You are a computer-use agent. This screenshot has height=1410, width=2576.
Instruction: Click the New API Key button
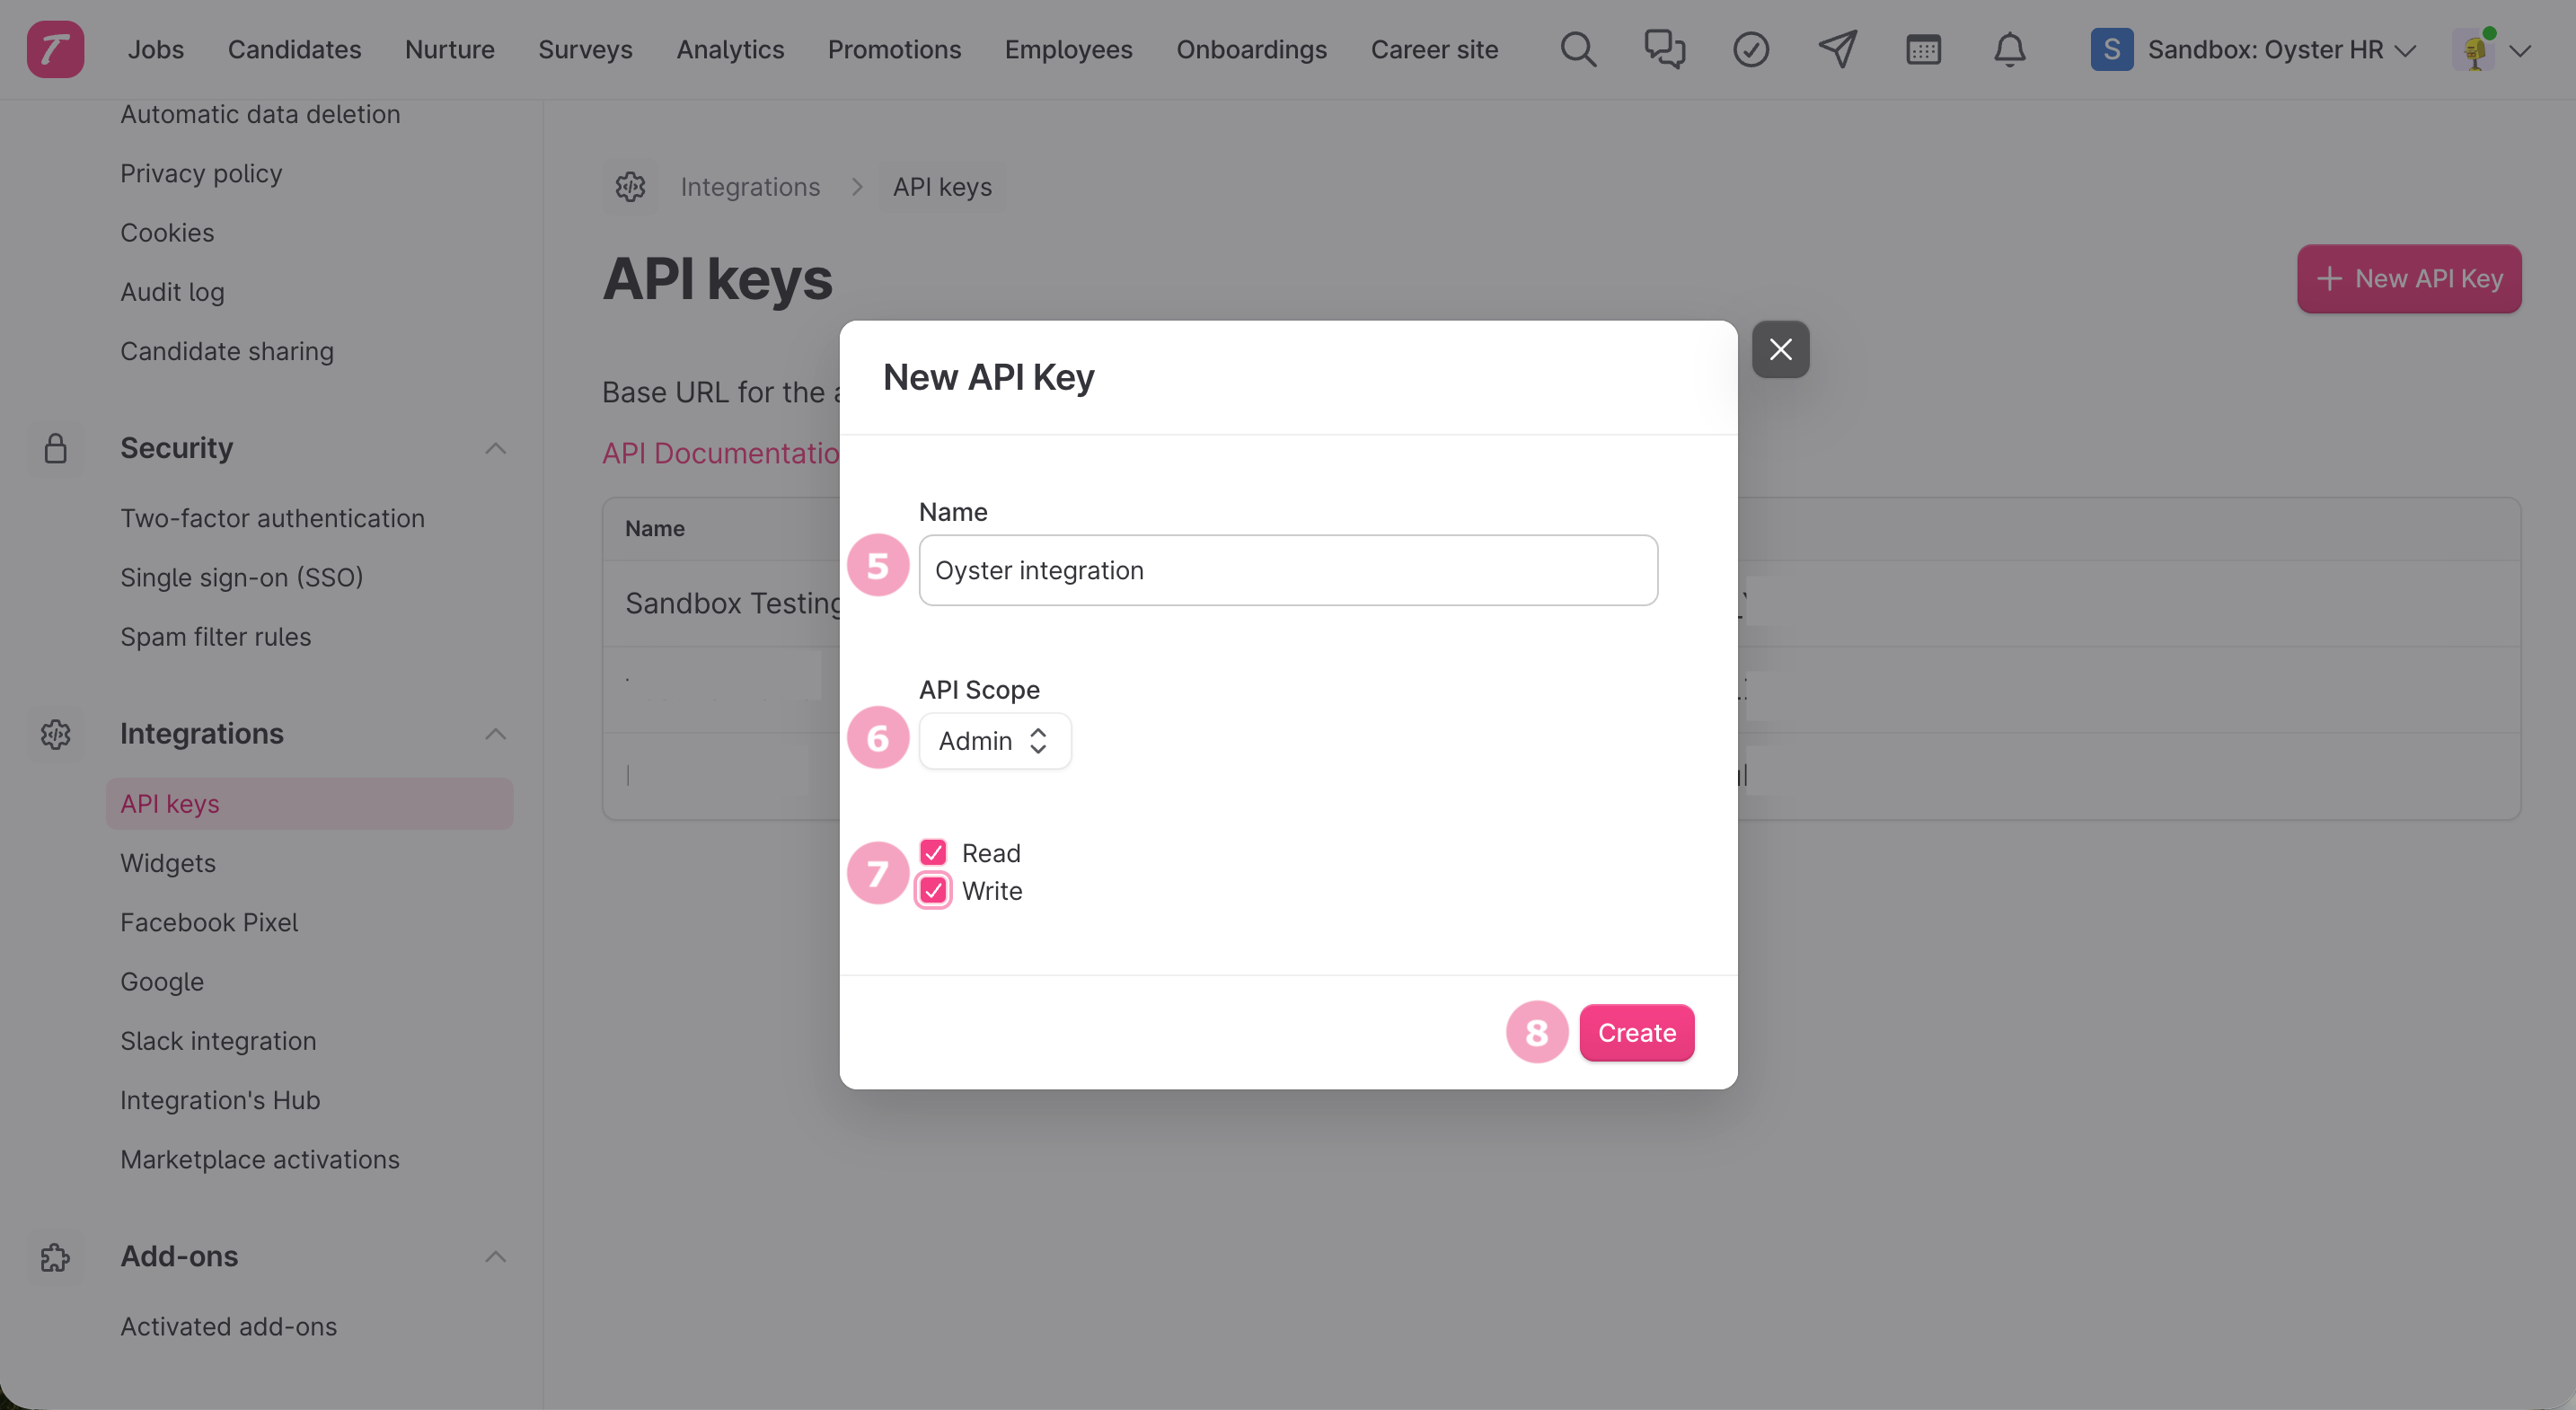pyautogui.click(x=2409, y=279)
